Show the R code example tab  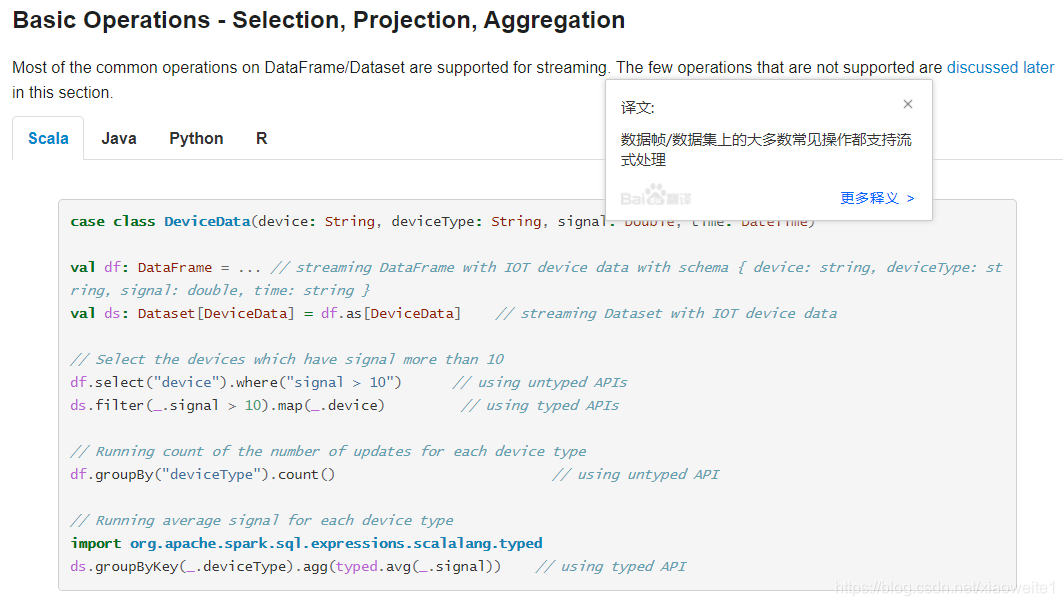(261, 139)
